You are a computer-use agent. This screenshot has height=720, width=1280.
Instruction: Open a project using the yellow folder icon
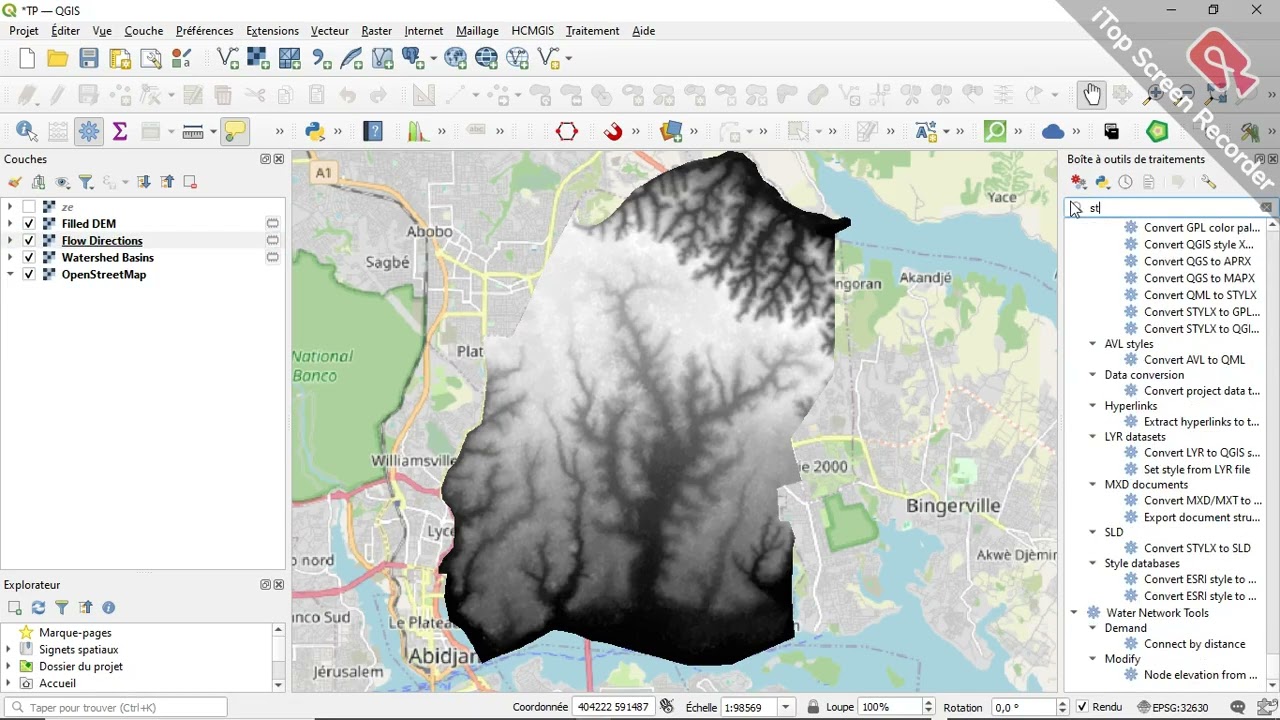(x=58, y=59)
